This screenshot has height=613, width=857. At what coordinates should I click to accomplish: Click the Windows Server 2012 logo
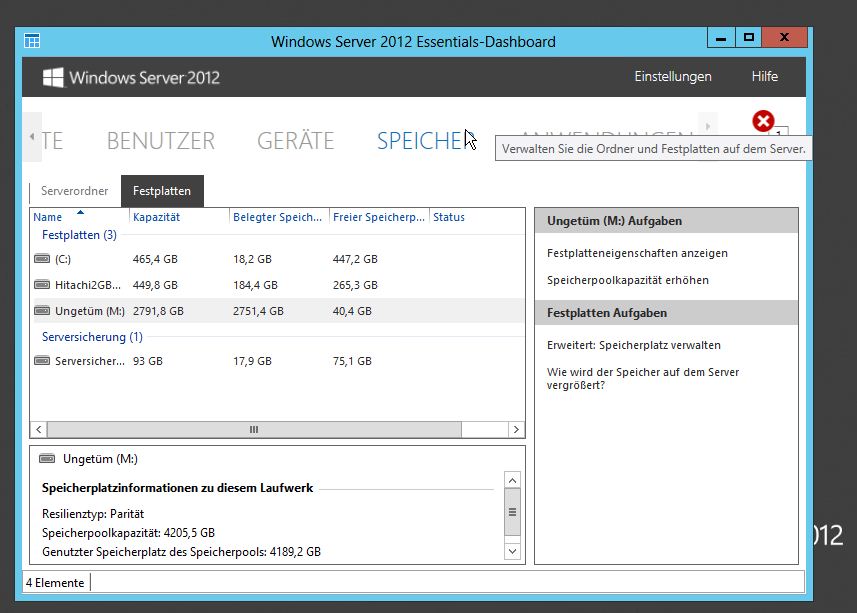click(131, 78)
